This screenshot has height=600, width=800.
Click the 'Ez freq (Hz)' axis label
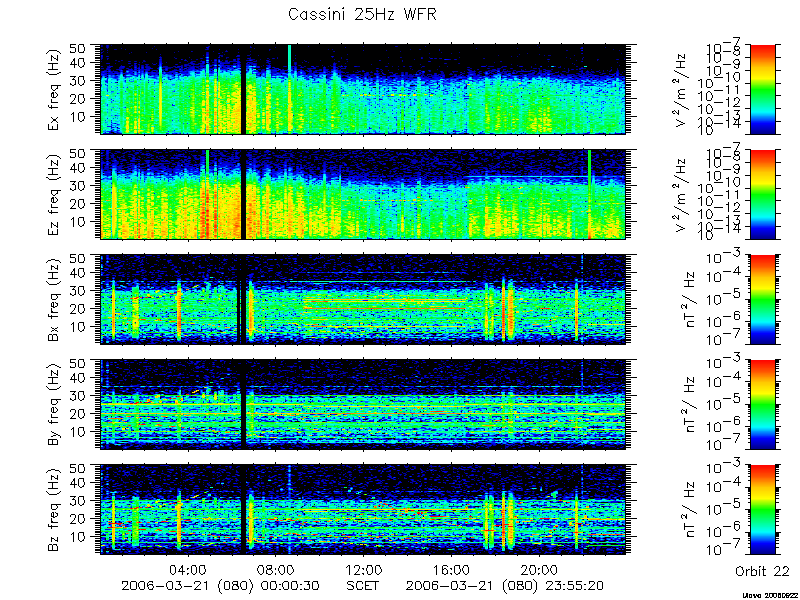(x=54, y=195)
